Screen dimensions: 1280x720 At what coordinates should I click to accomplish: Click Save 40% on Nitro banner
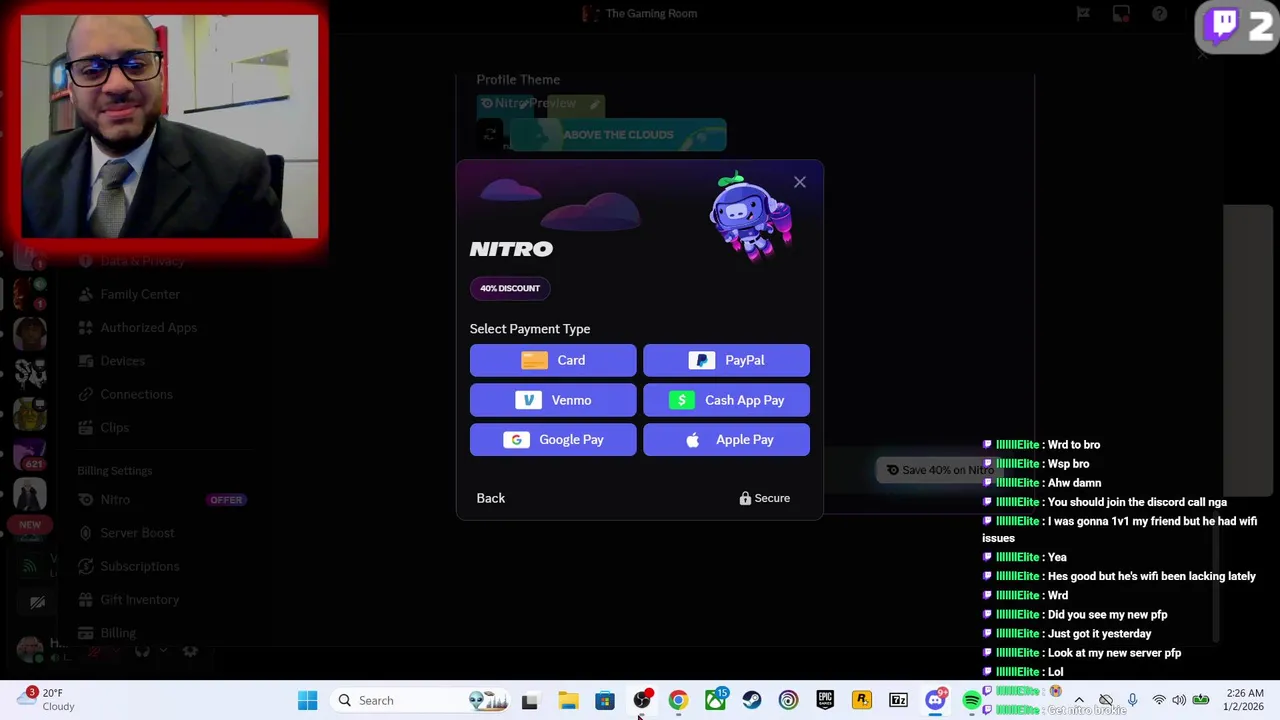coord(940,470)
